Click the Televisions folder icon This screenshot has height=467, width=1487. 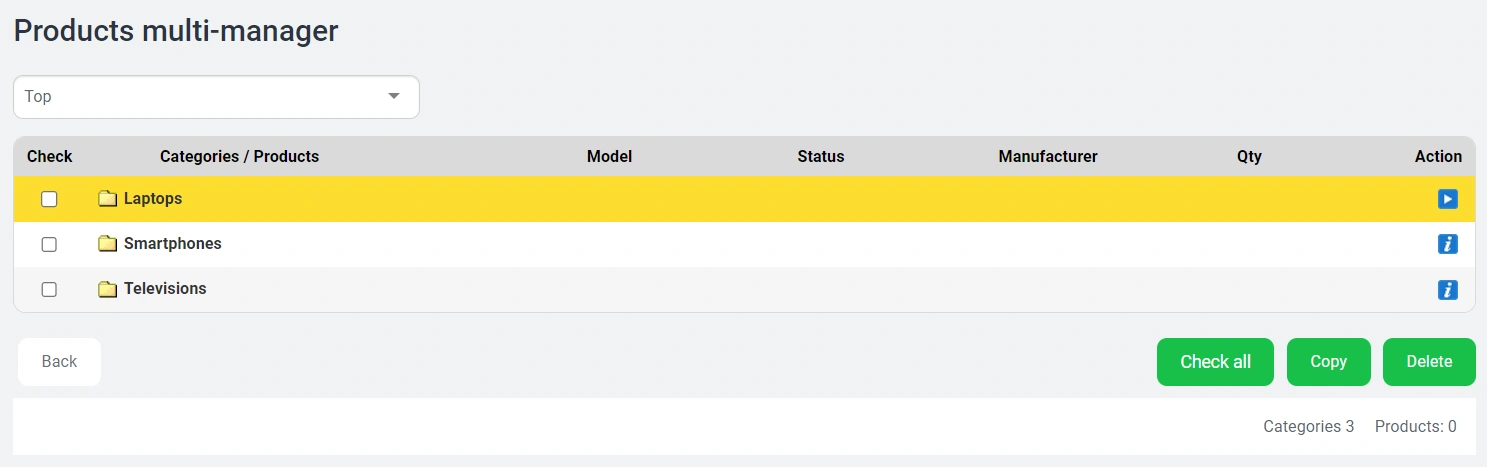click(x=108, y=289)
